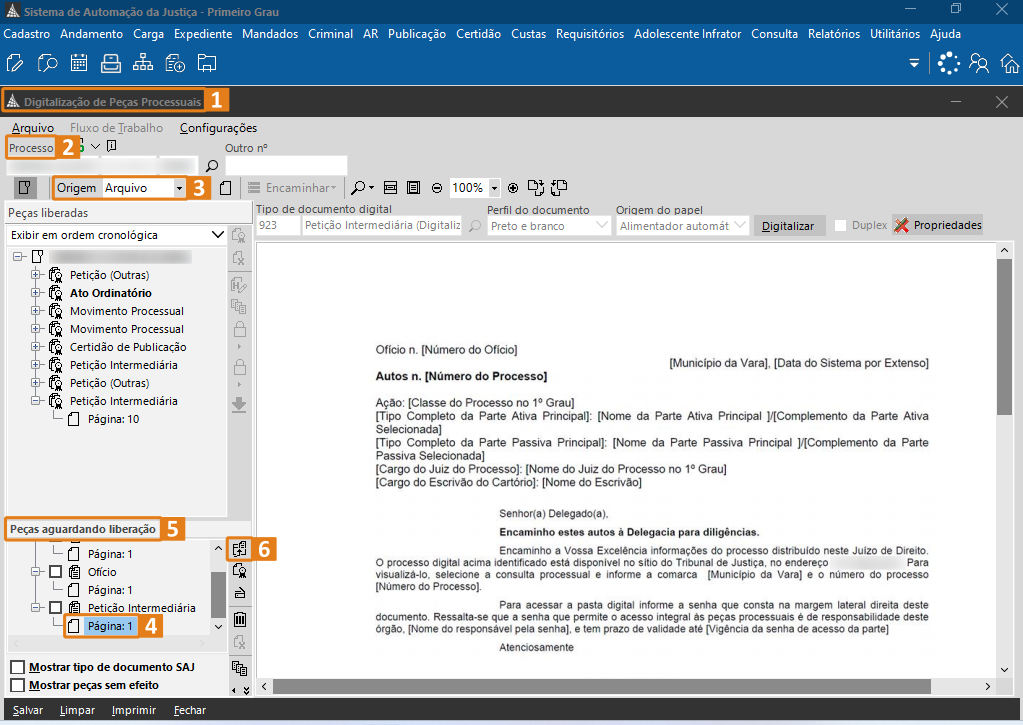Click Fechar in bottom bar
This screenshot has height=725, width=1023.
(190, 710)
